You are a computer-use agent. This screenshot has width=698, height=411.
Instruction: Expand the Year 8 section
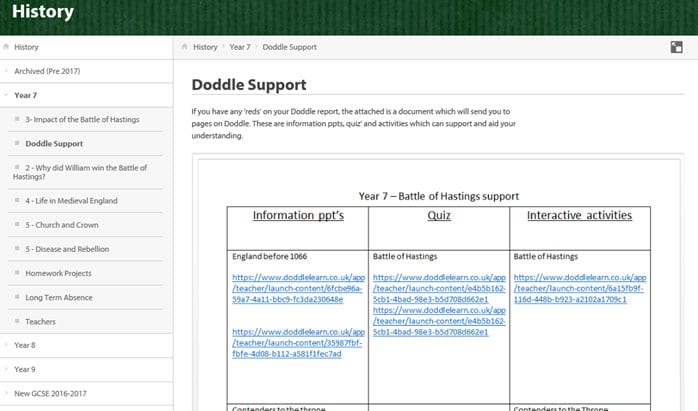(24, 345)
